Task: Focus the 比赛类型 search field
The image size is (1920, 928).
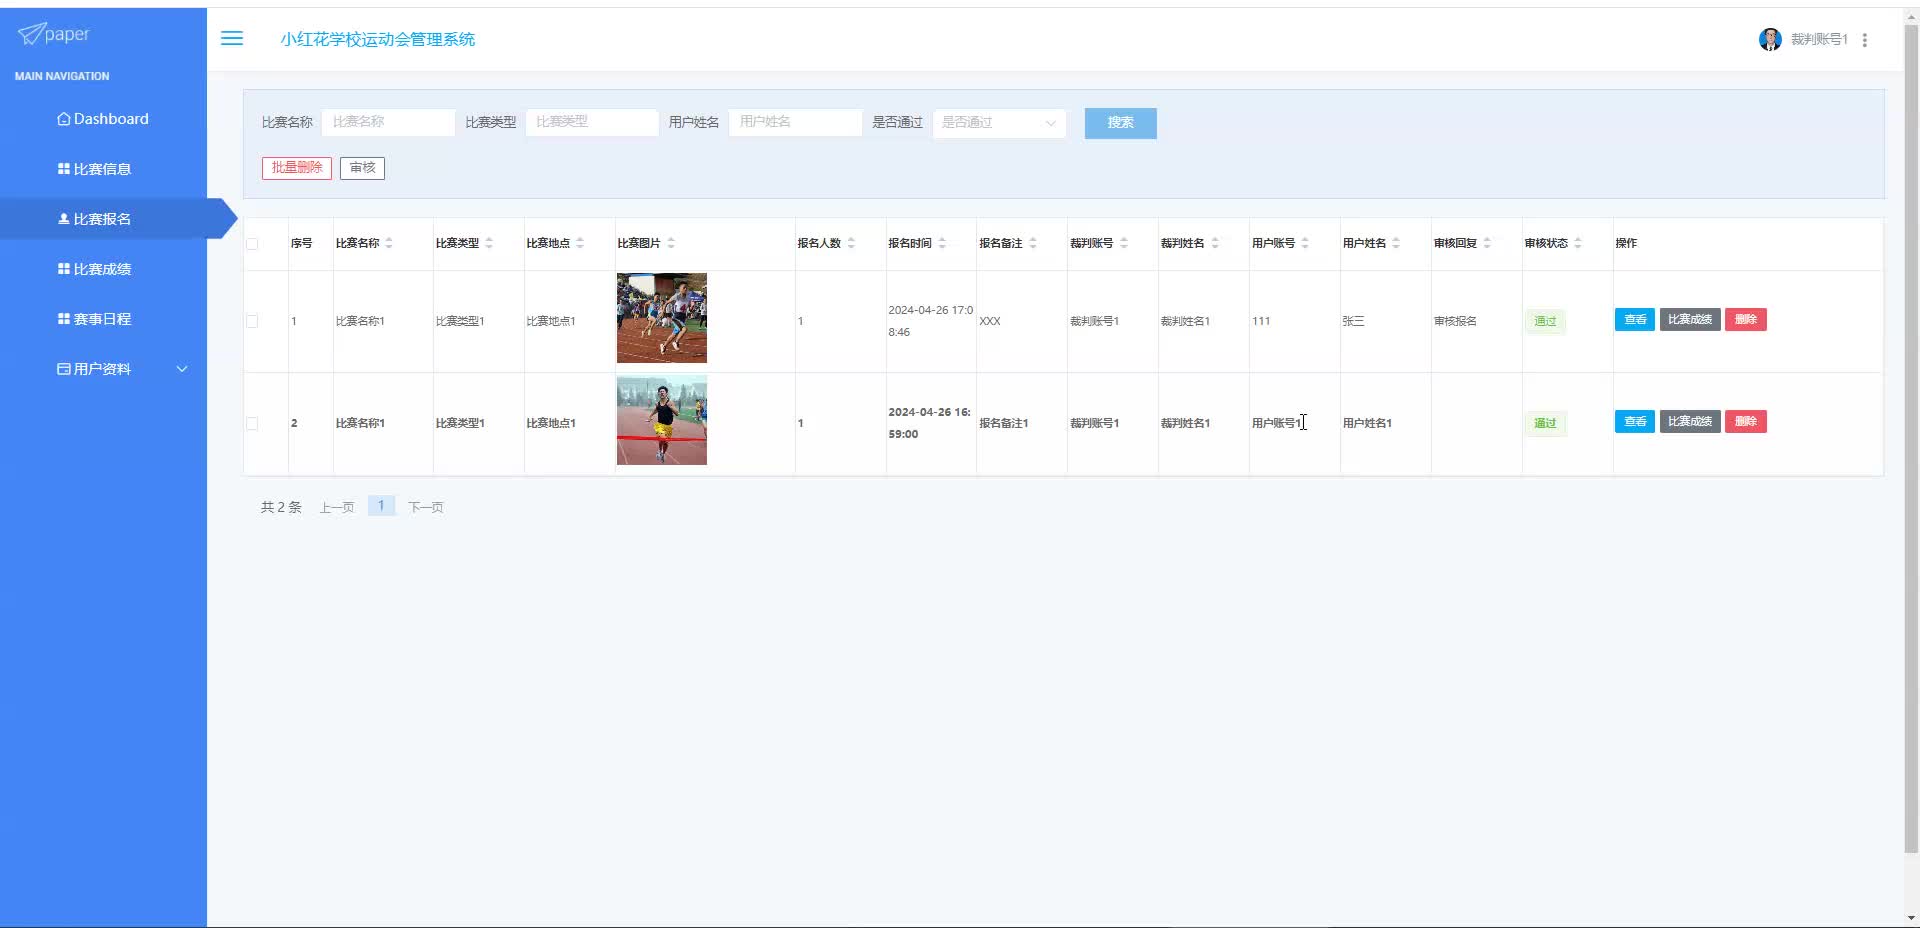Action: [592, 122]
